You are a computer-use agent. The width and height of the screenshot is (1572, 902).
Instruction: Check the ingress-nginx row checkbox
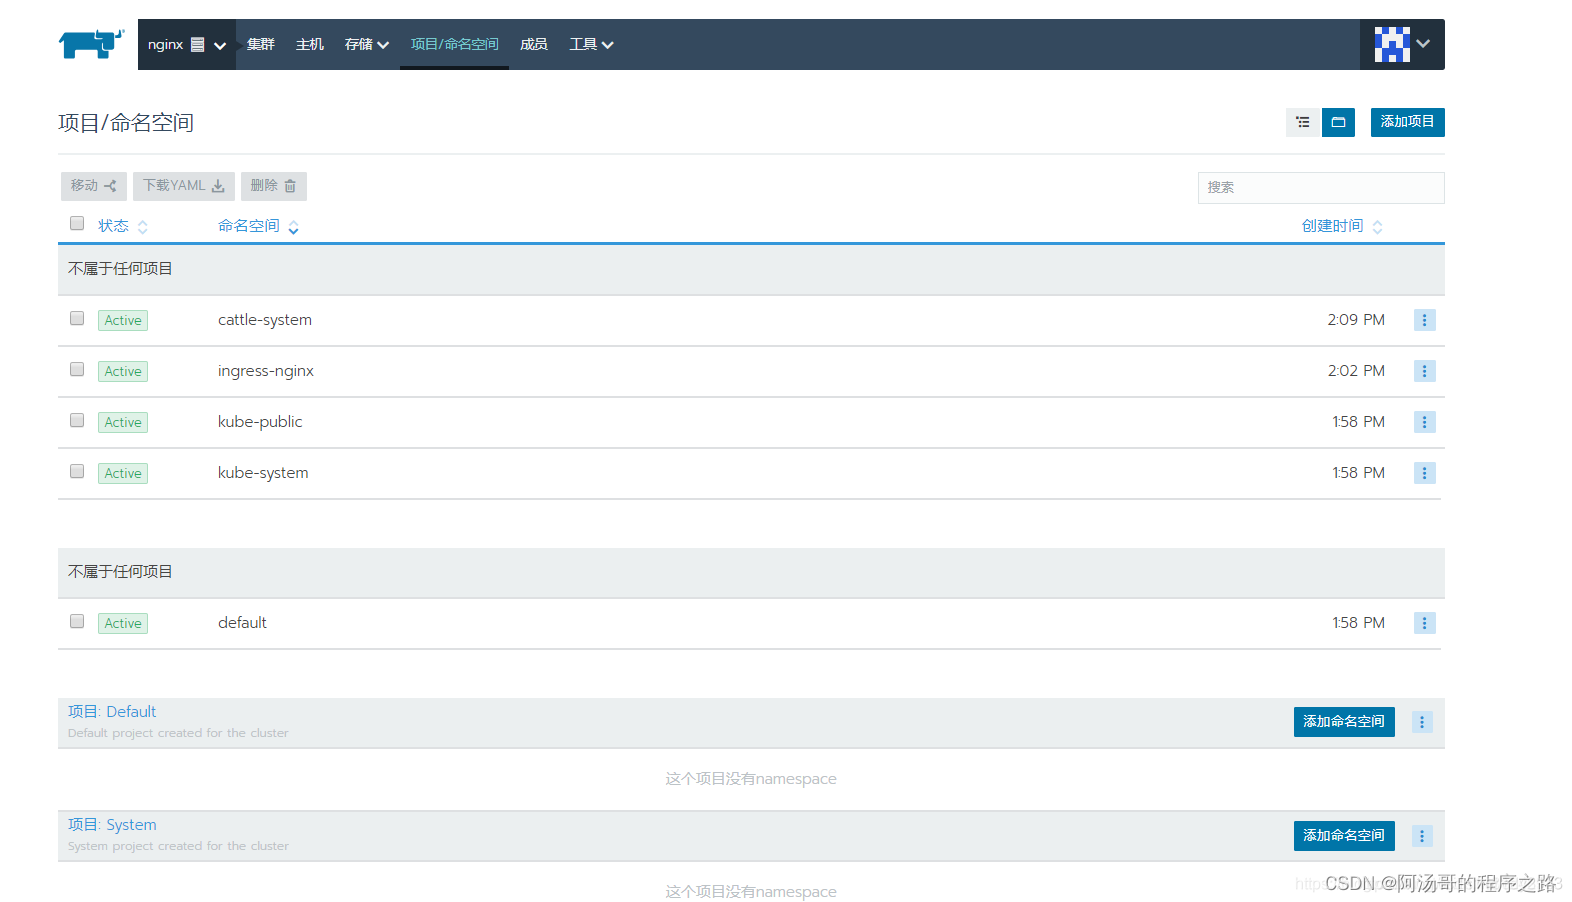77,369
